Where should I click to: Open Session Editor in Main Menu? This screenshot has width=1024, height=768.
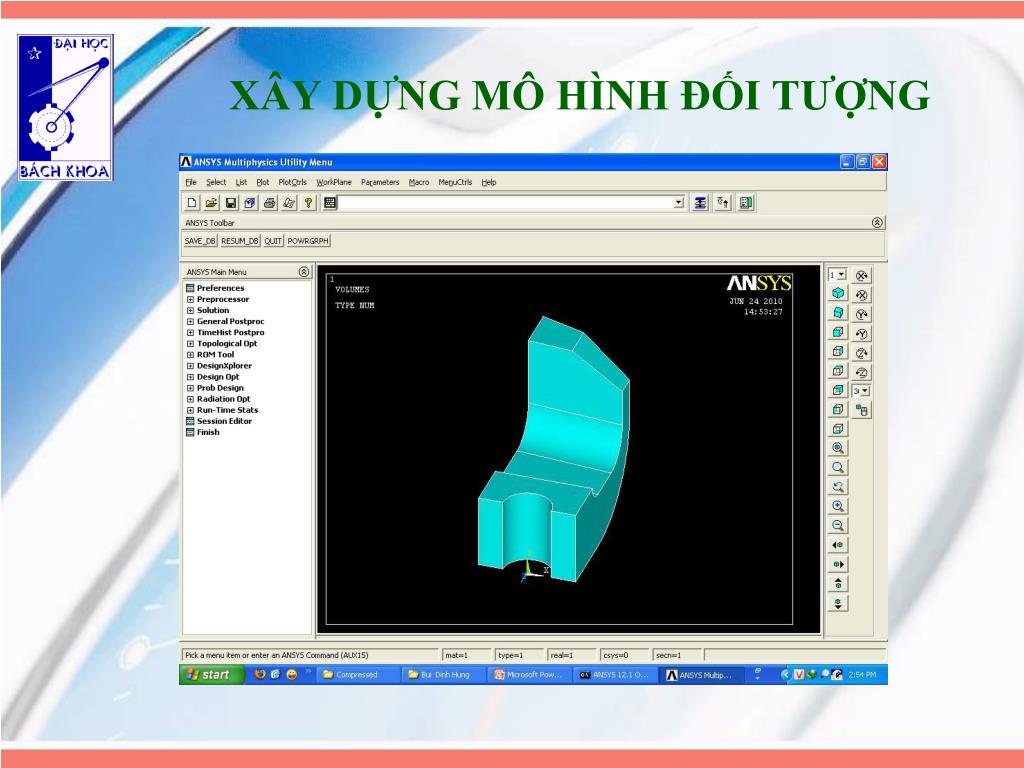[224, 421]
